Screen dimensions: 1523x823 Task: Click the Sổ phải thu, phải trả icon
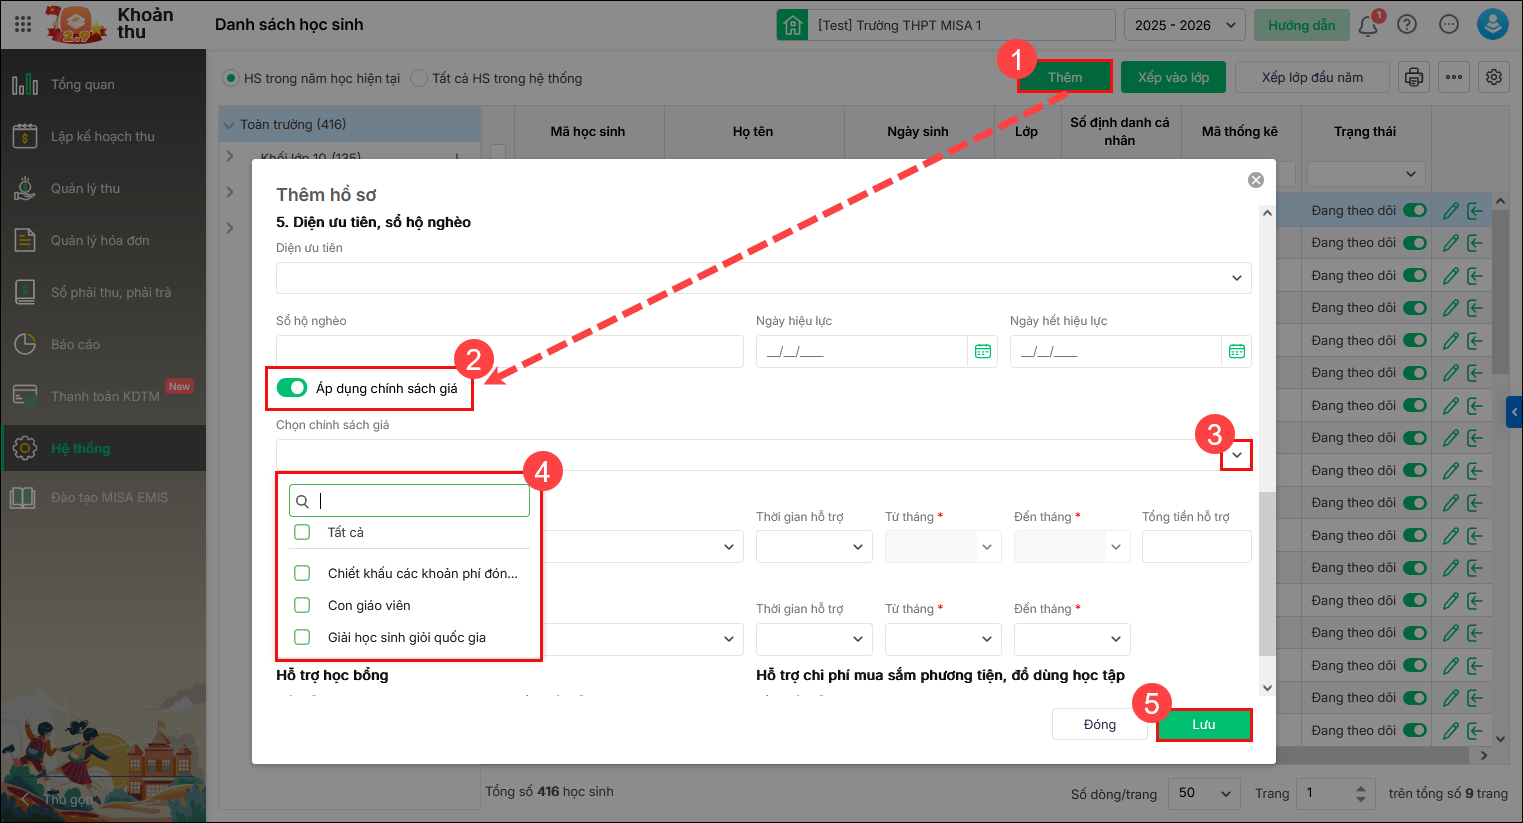click(25, 292)
